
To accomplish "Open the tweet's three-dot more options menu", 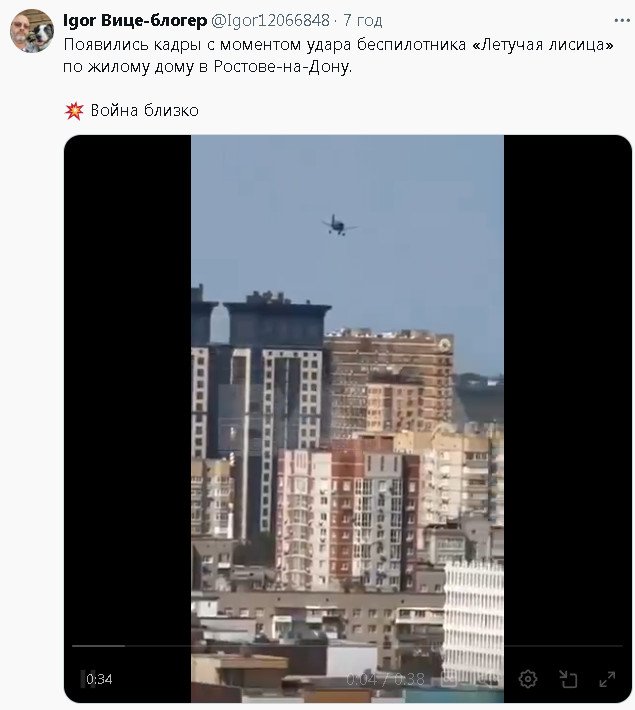I will (622, 20).
